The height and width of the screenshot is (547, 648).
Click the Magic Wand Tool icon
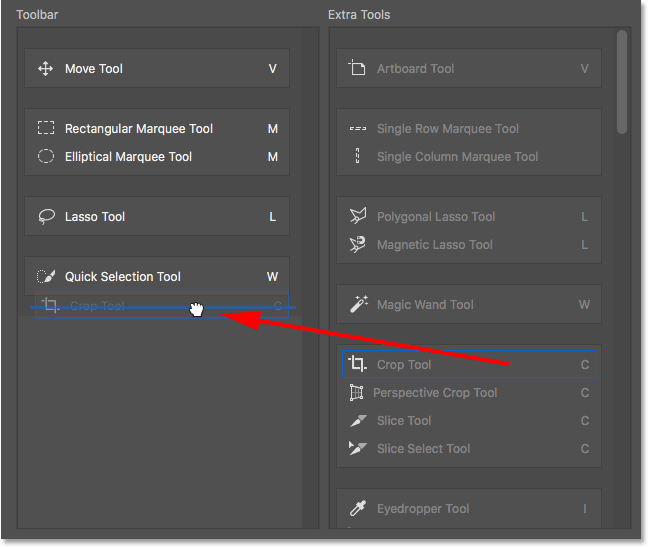click(x=359, y=304)
